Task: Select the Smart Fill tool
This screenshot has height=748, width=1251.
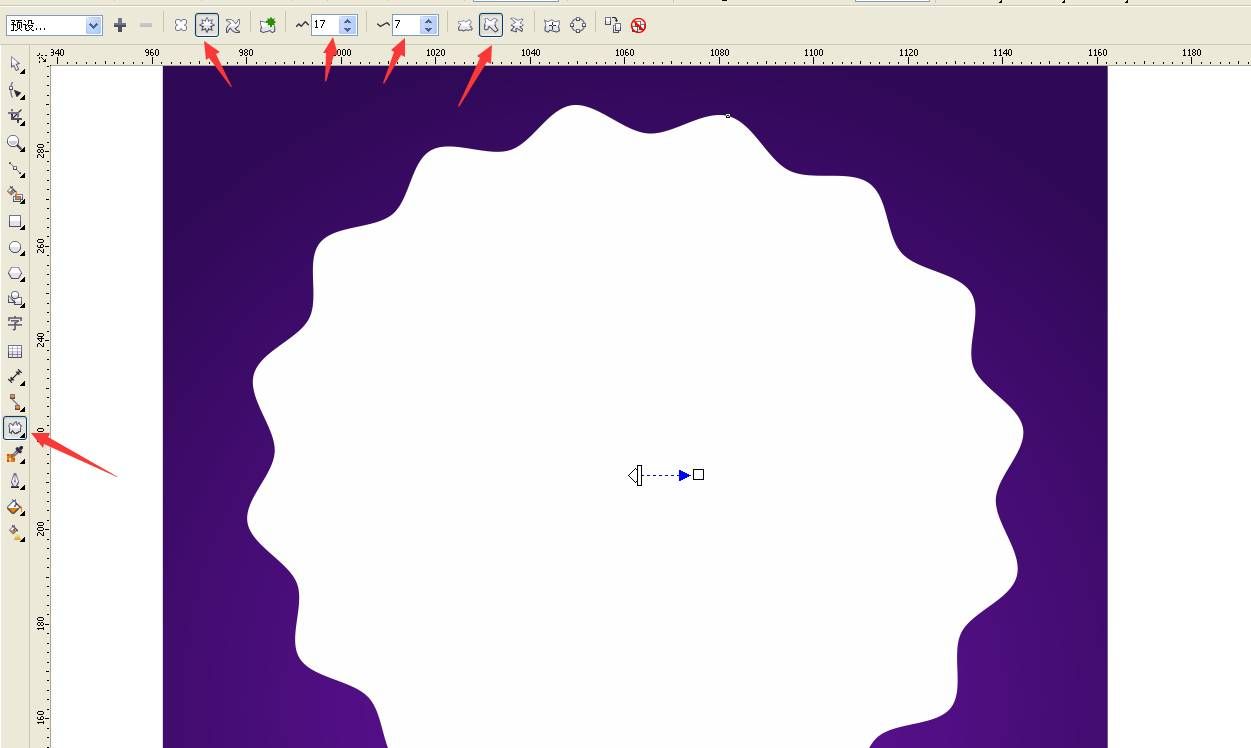Action: click(x=15, y=195)
